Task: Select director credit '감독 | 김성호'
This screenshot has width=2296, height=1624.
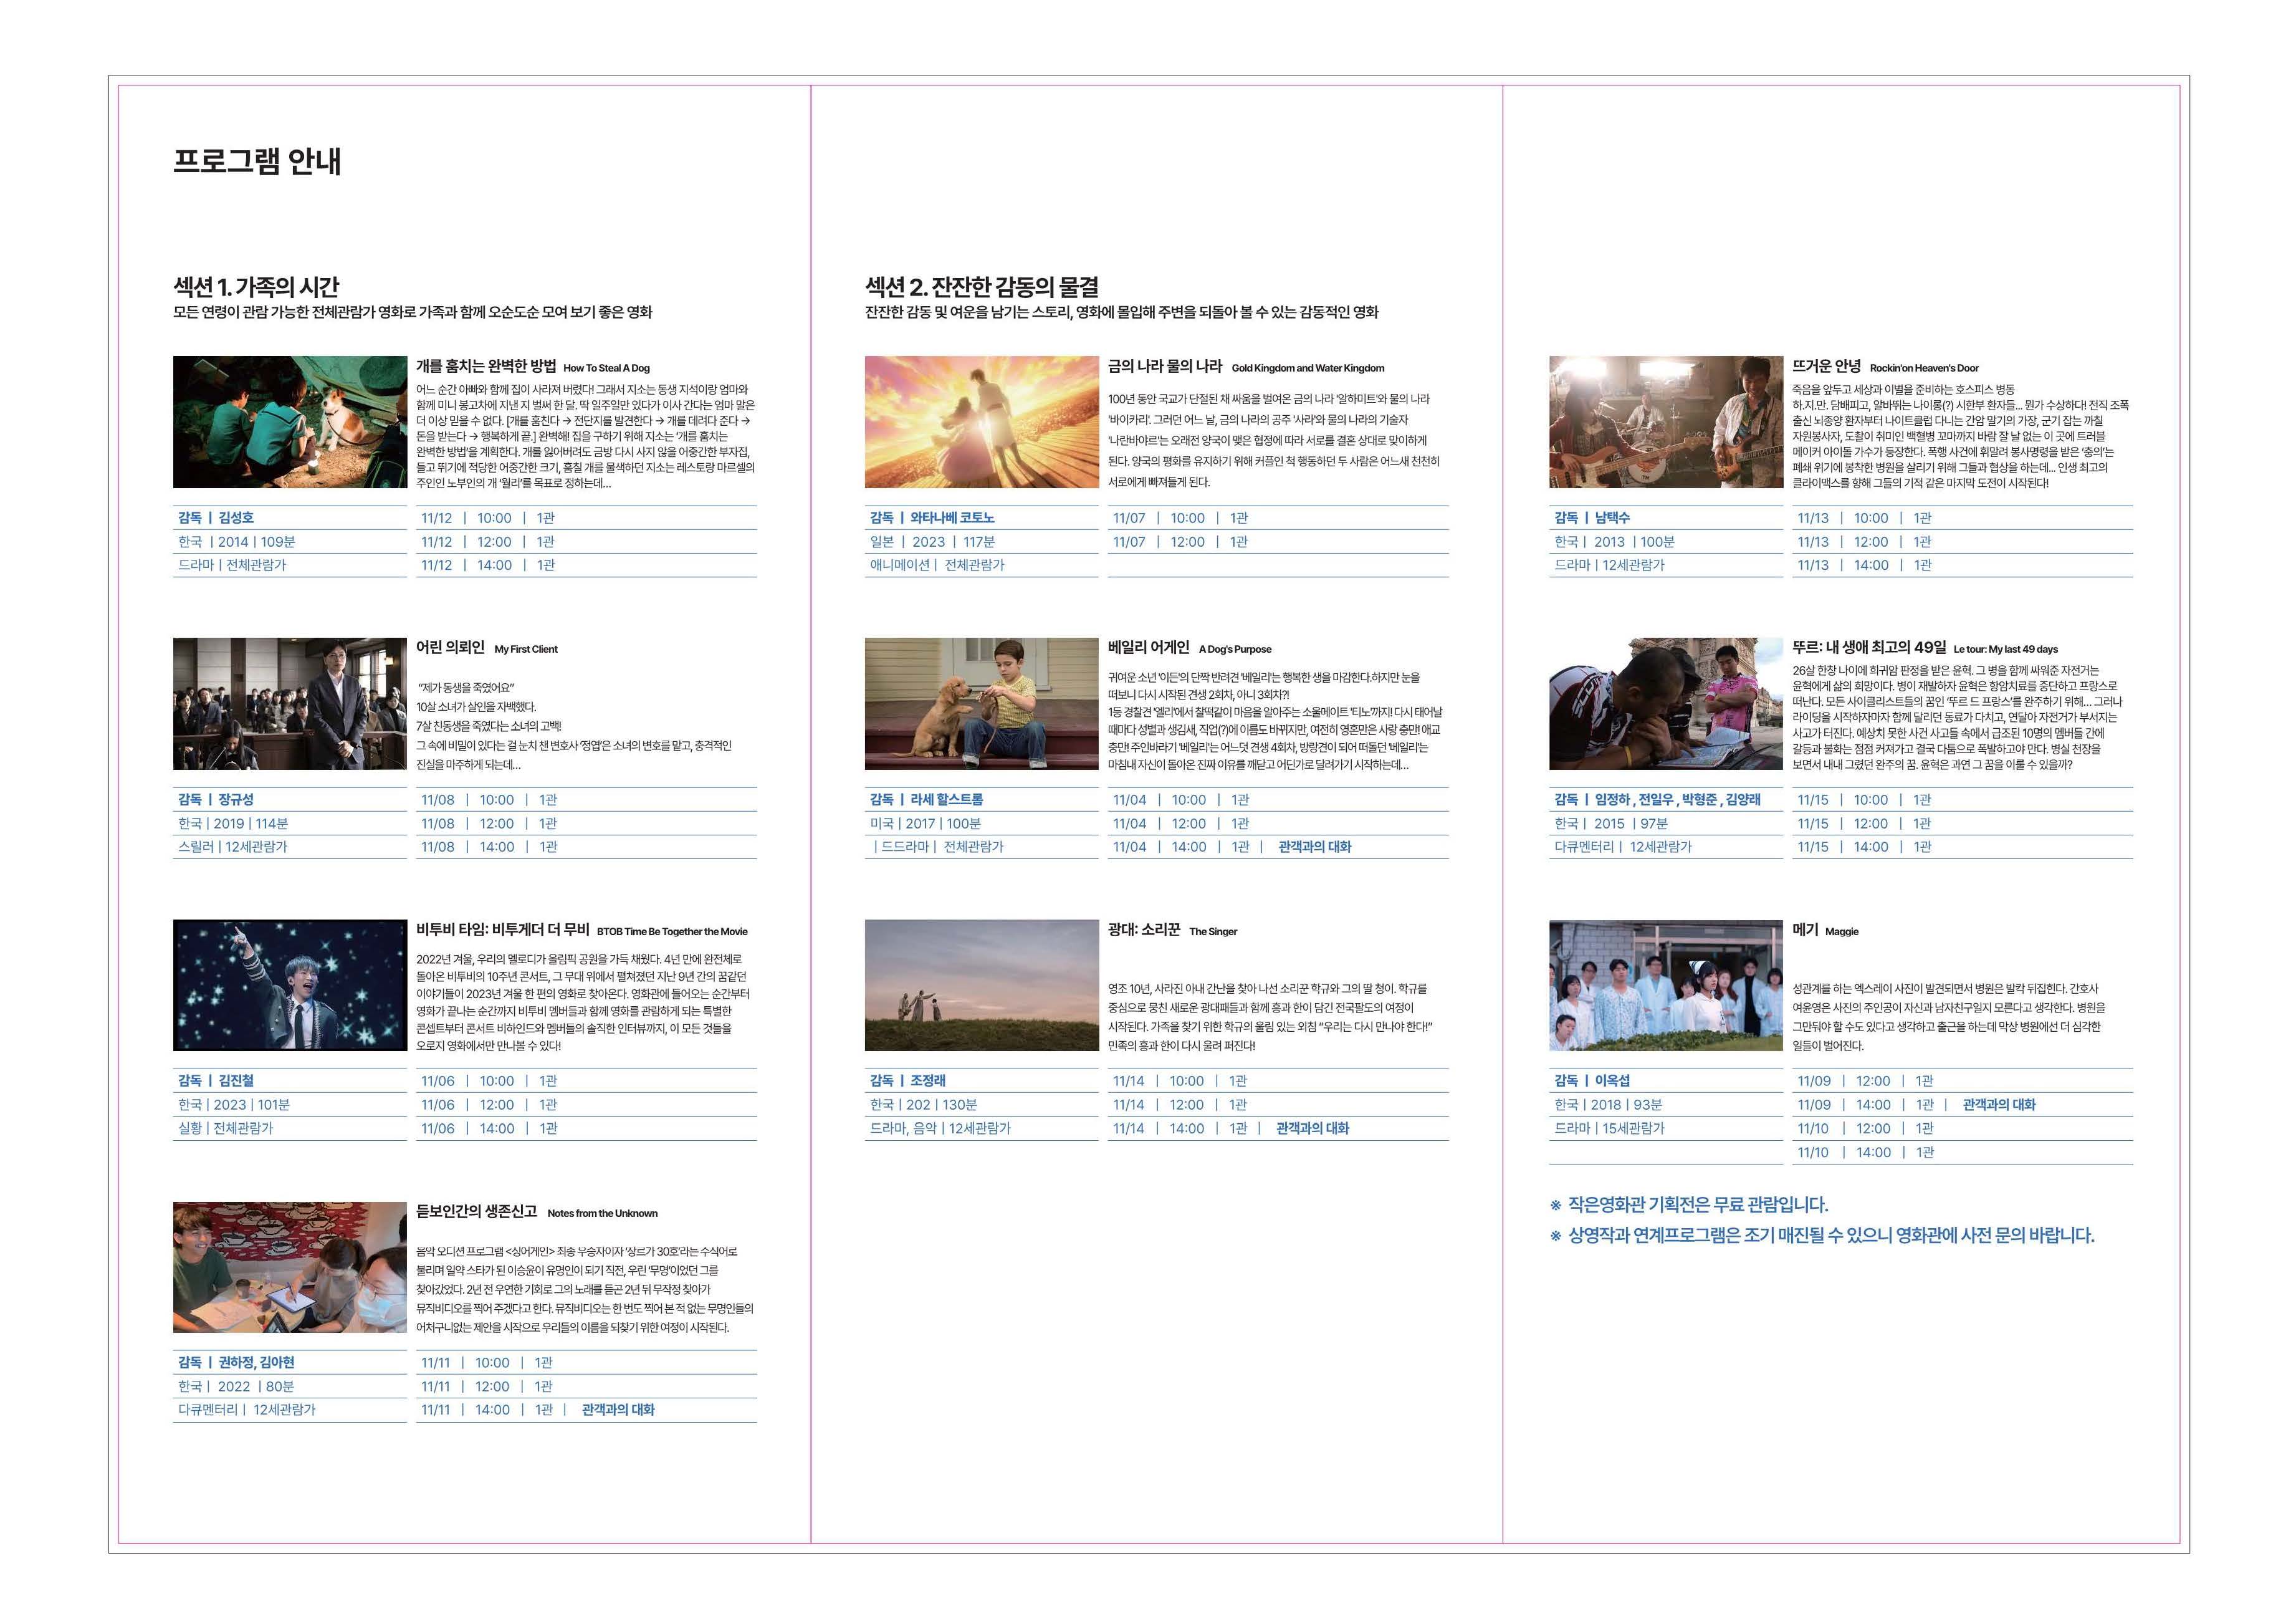Action: [x=216, y=518]
